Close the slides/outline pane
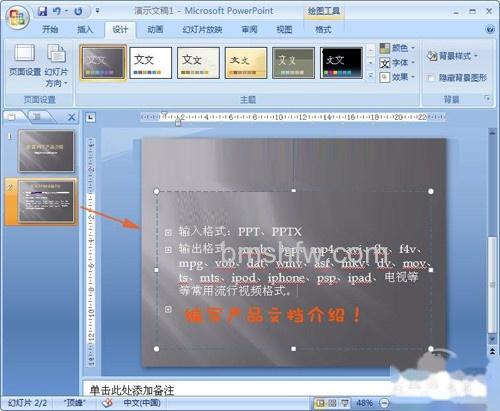500x411 pixels. pyautogui.click(x=71, y=117)
